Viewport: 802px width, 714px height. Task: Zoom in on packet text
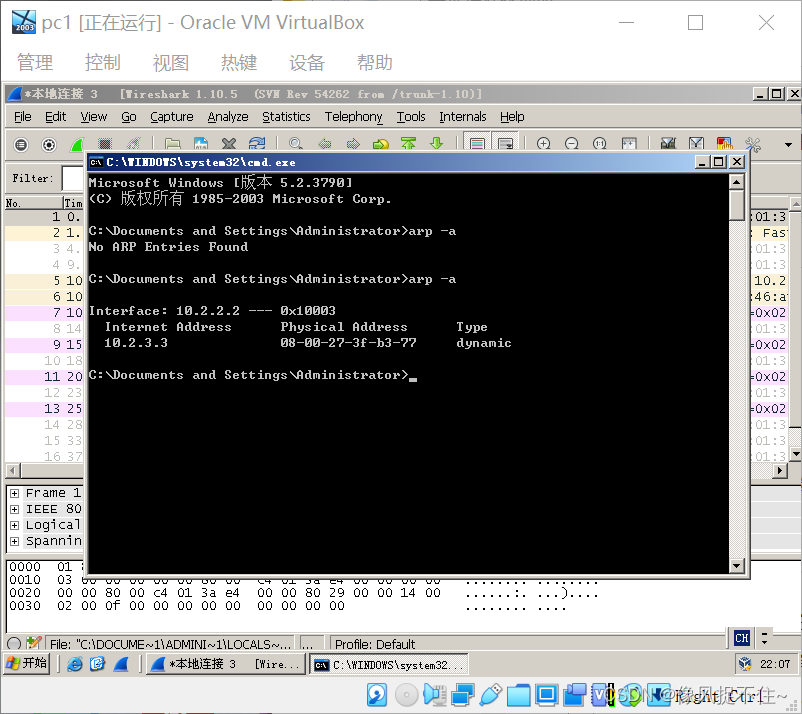coord(544,145)
